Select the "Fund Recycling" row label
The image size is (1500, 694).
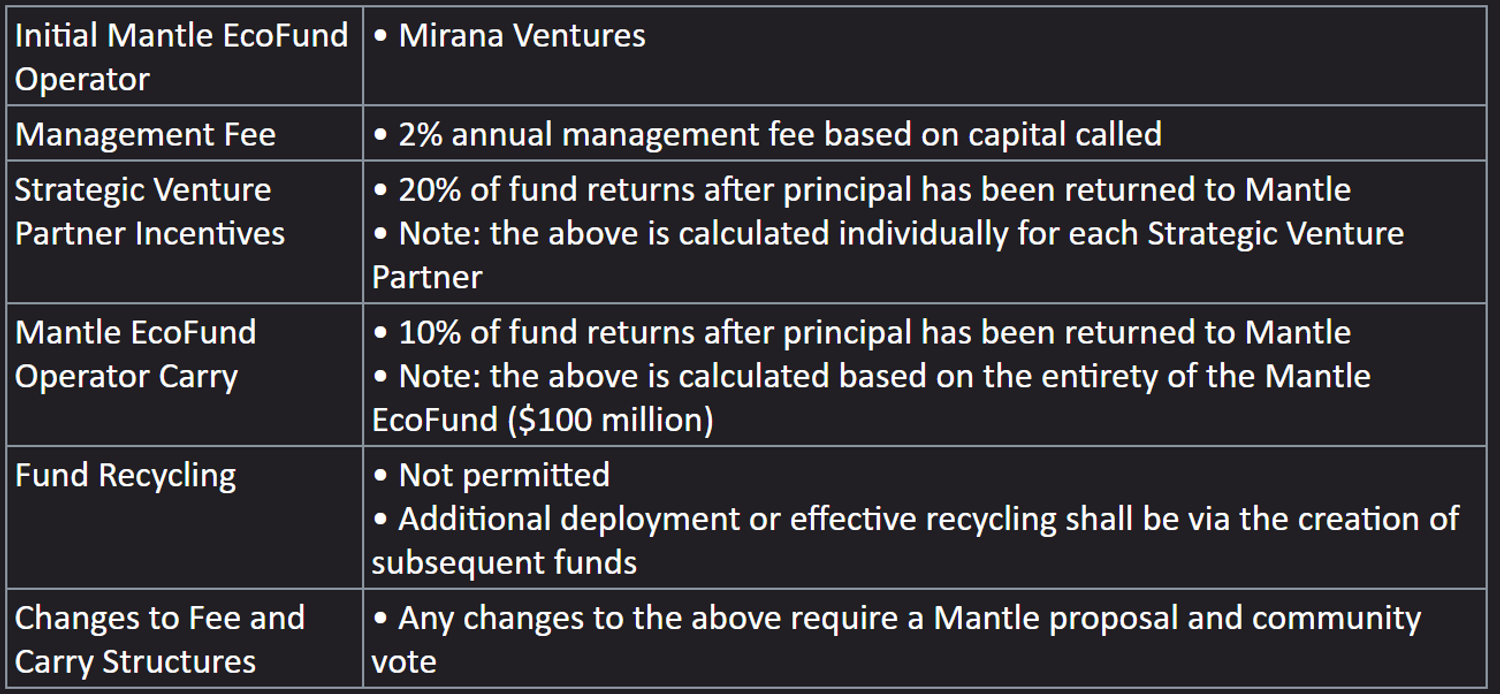(125, 475)
